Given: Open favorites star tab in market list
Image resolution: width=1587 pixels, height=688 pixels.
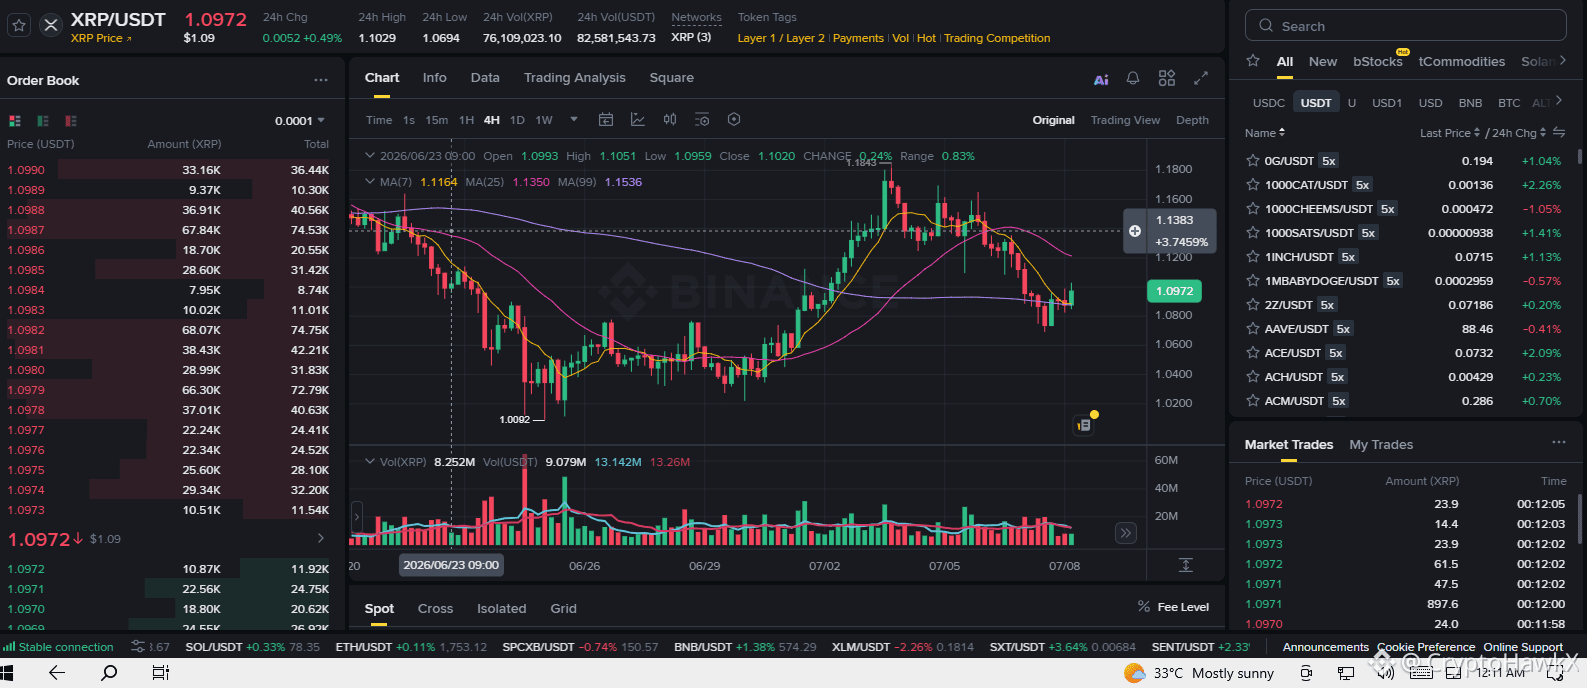Looking at the screenshot, I should [1253, 61].
